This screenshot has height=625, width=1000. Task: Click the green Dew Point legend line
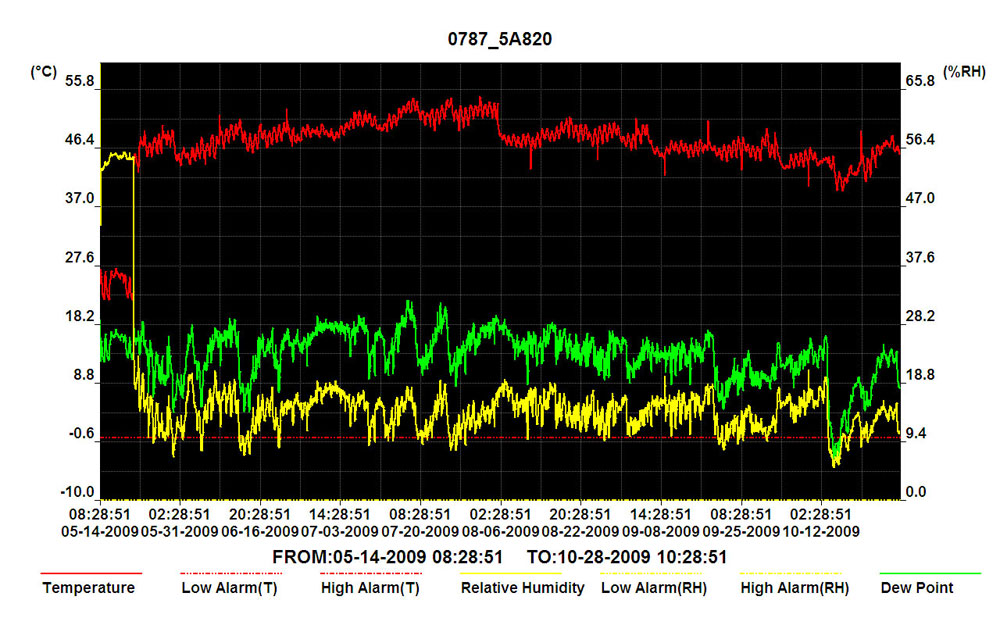tap(930, 574)
